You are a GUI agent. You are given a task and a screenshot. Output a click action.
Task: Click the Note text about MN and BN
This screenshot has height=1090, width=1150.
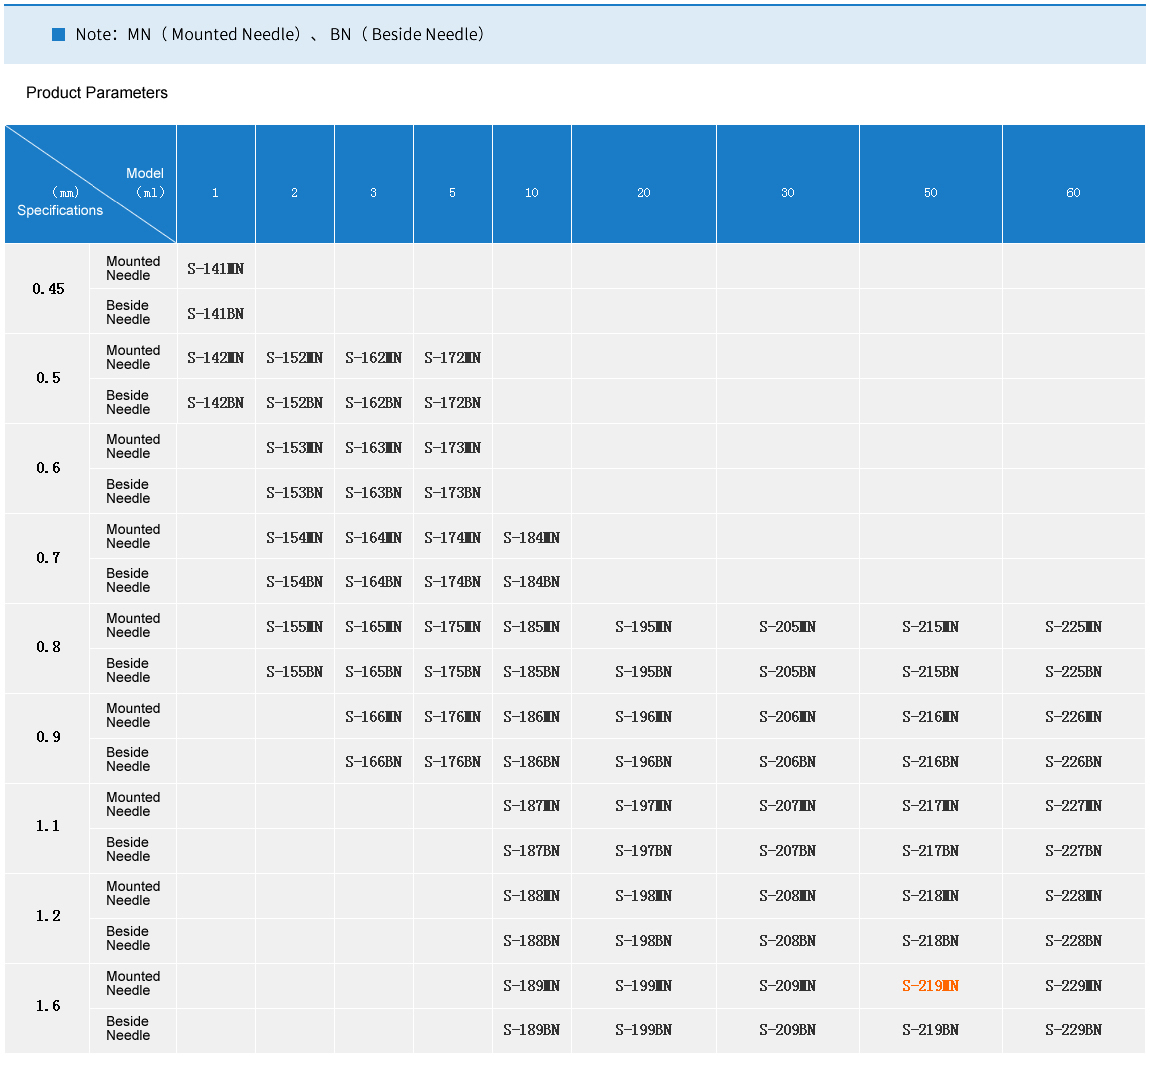[x=280, y=35]
